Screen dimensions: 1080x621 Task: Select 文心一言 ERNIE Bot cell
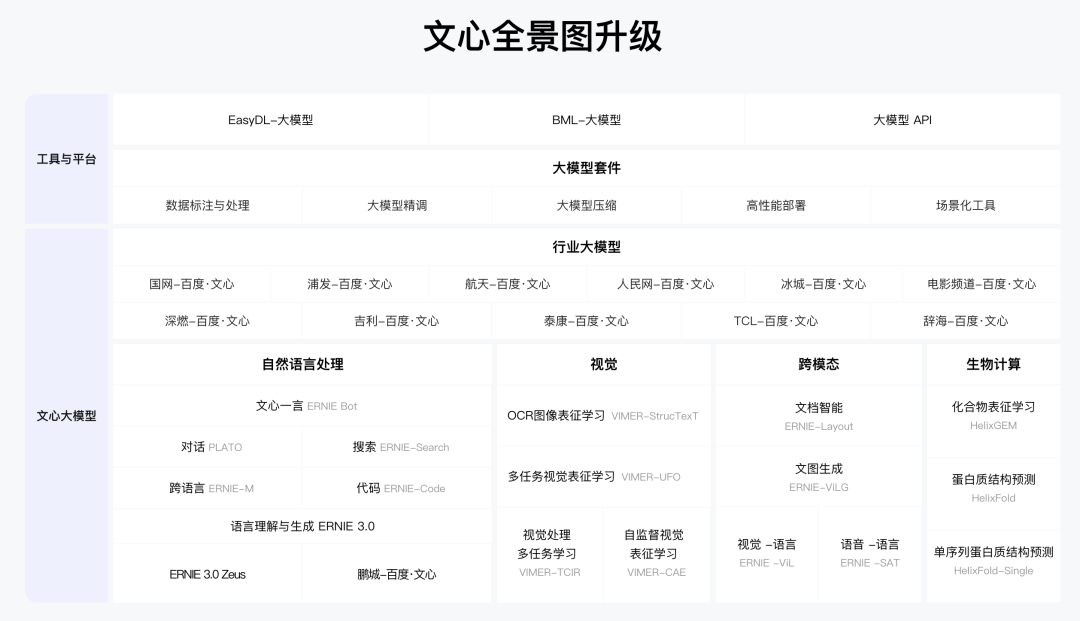point(302,406)
